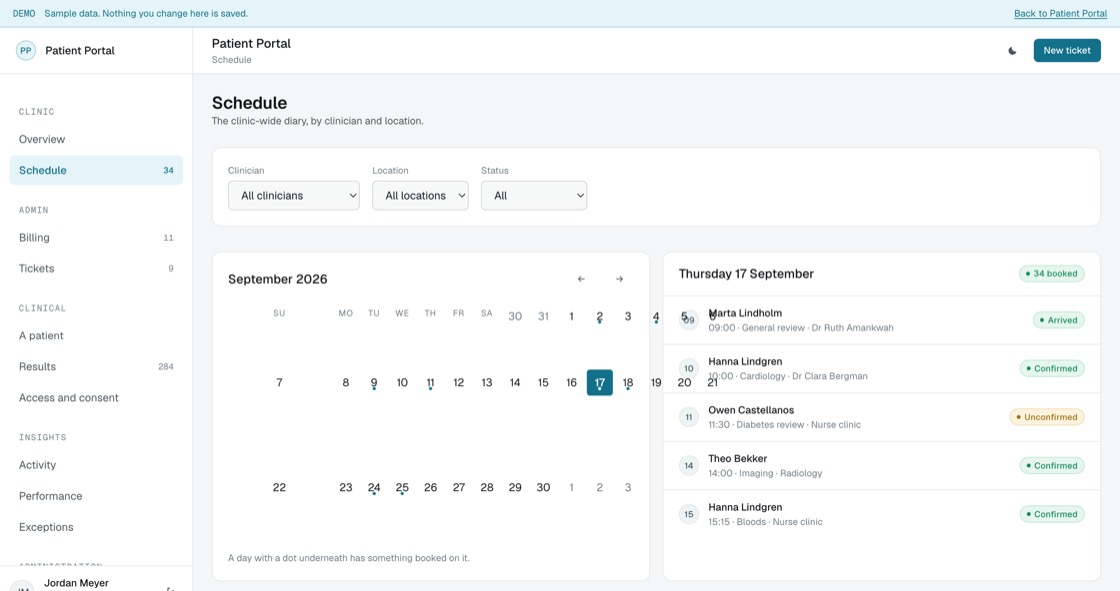Screen dimensions: 1120x591
Task: Click the September 2026 month heading
Action: pyautogui.click(x=278, y=279)
